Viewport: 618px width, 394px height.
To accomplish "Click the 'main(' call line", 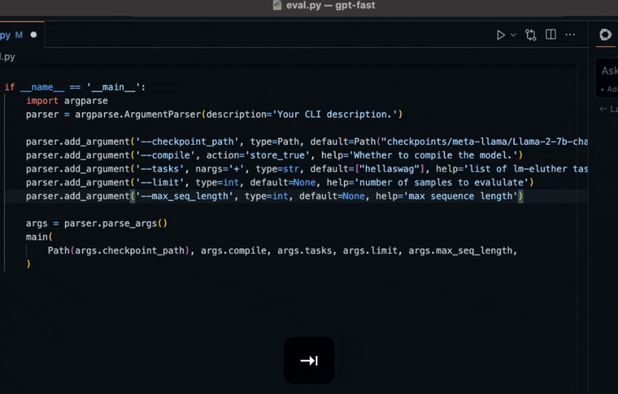I will click(x=39, y=237).
